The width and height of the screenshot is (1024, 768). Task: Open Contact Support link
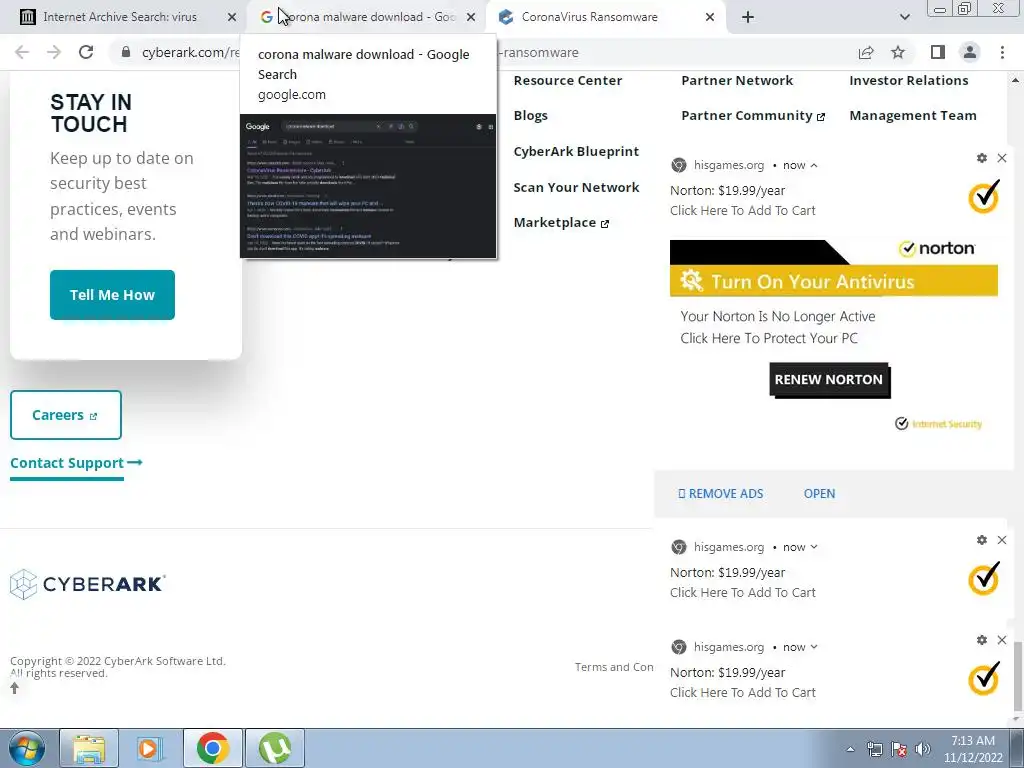pos(76,463)
